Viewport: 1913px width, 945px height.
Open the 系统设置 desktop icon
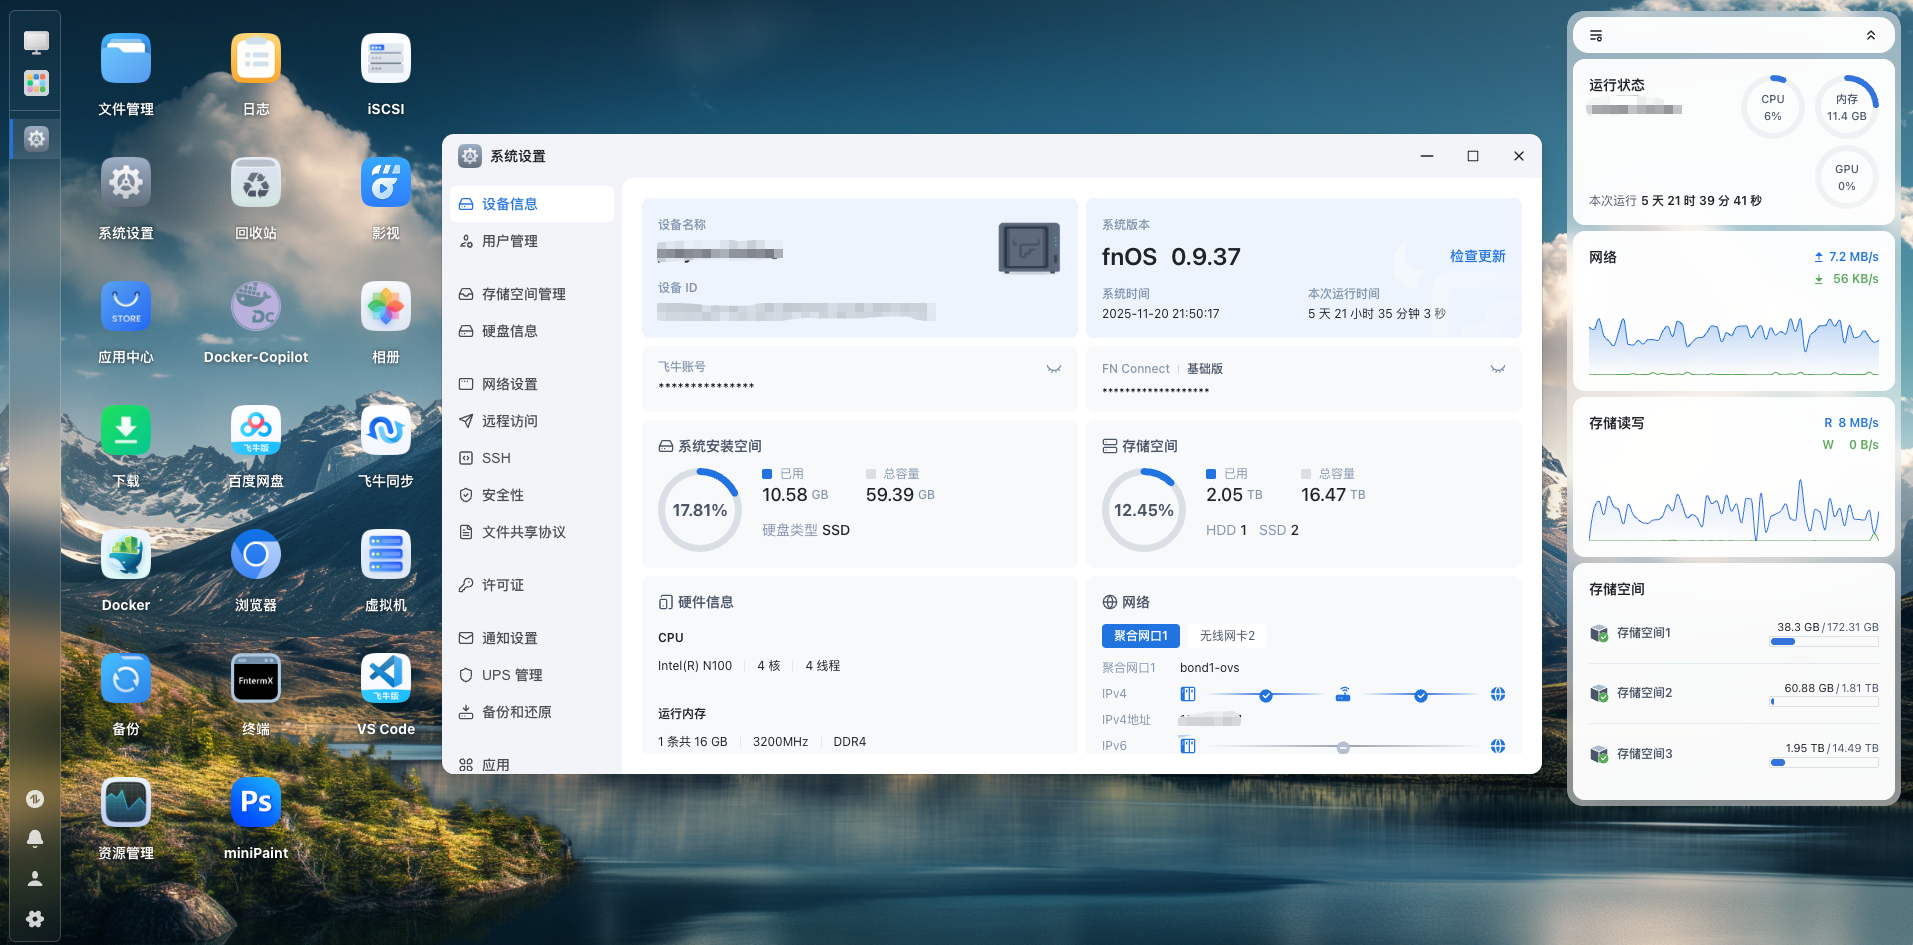tap(126, 183)
